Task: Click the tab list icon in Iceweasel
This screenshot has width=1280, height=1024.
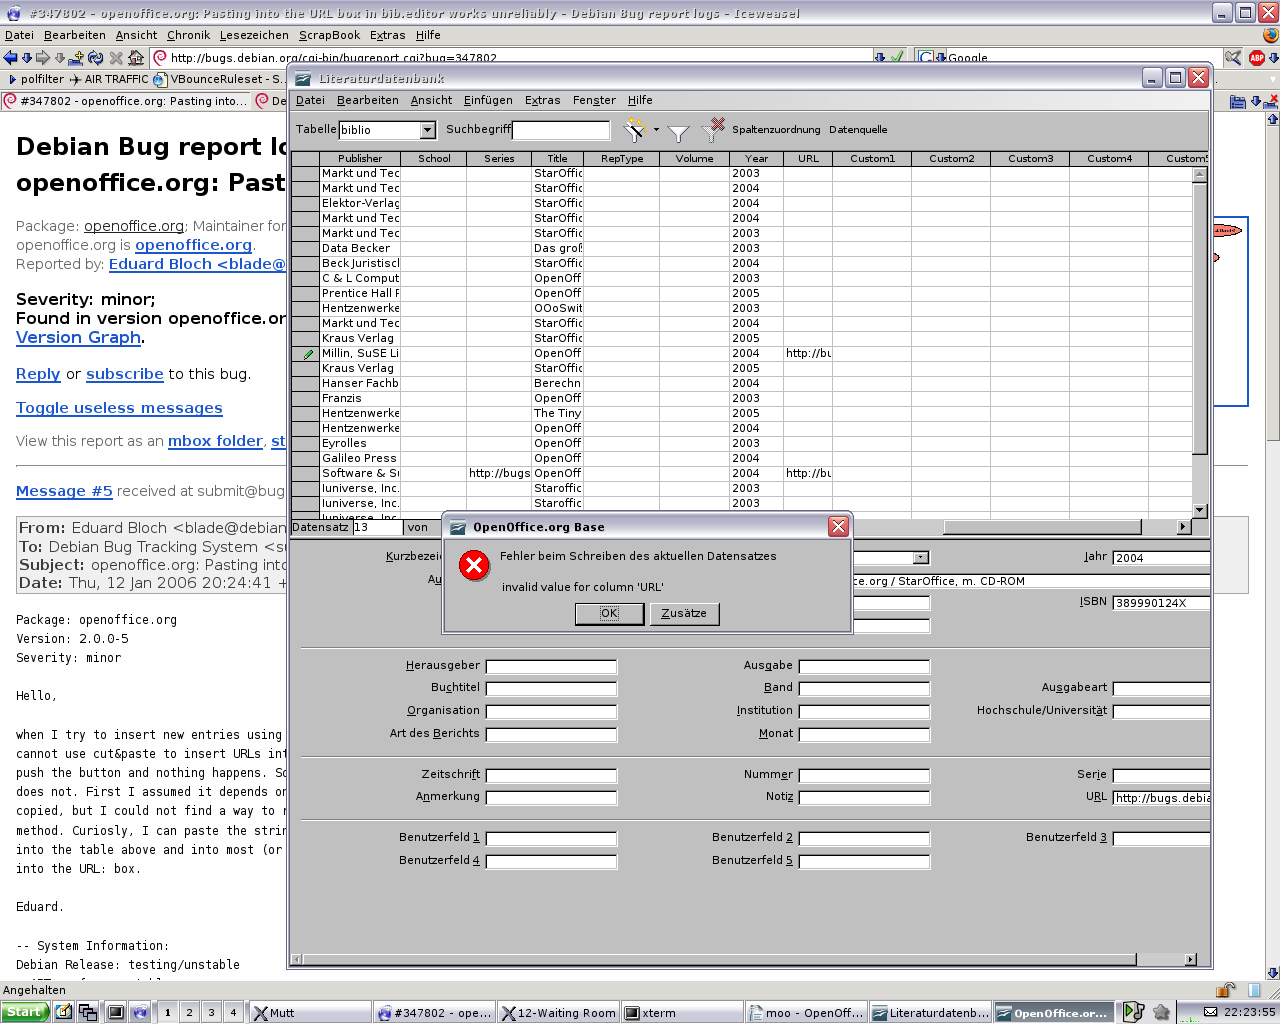Action: point(1237,101)
